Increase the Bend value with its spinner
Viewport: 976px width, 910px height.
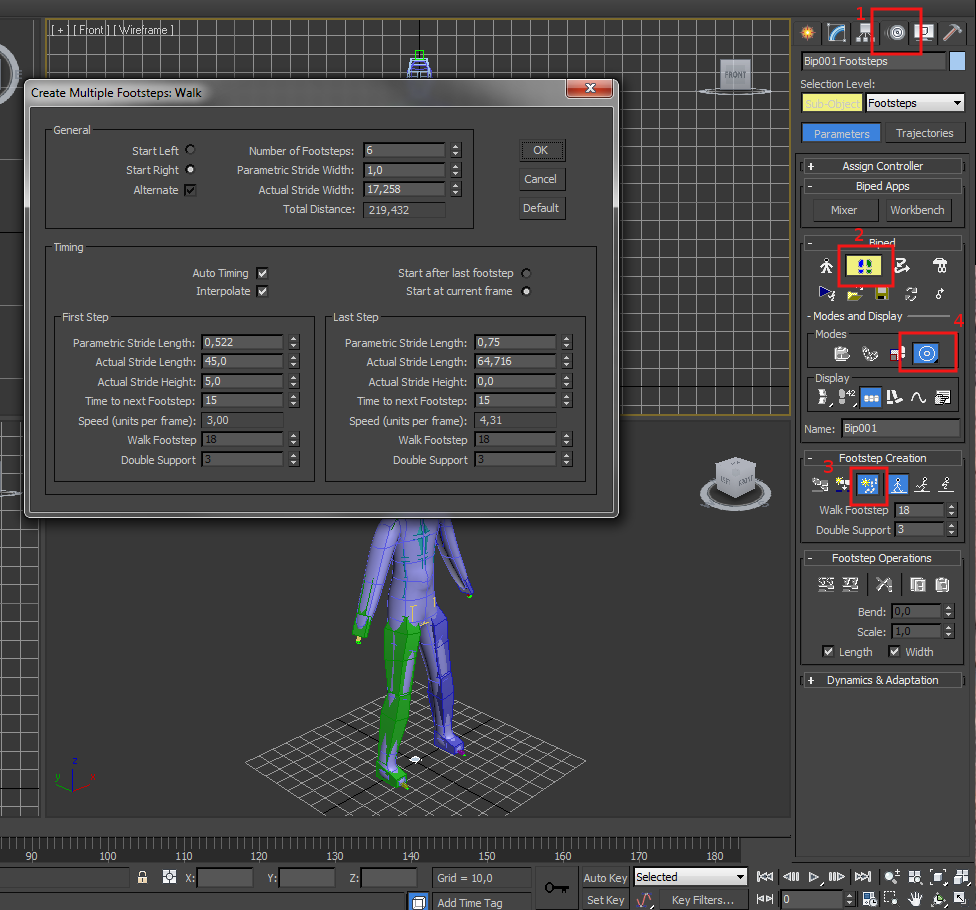(x=949, y=606)
